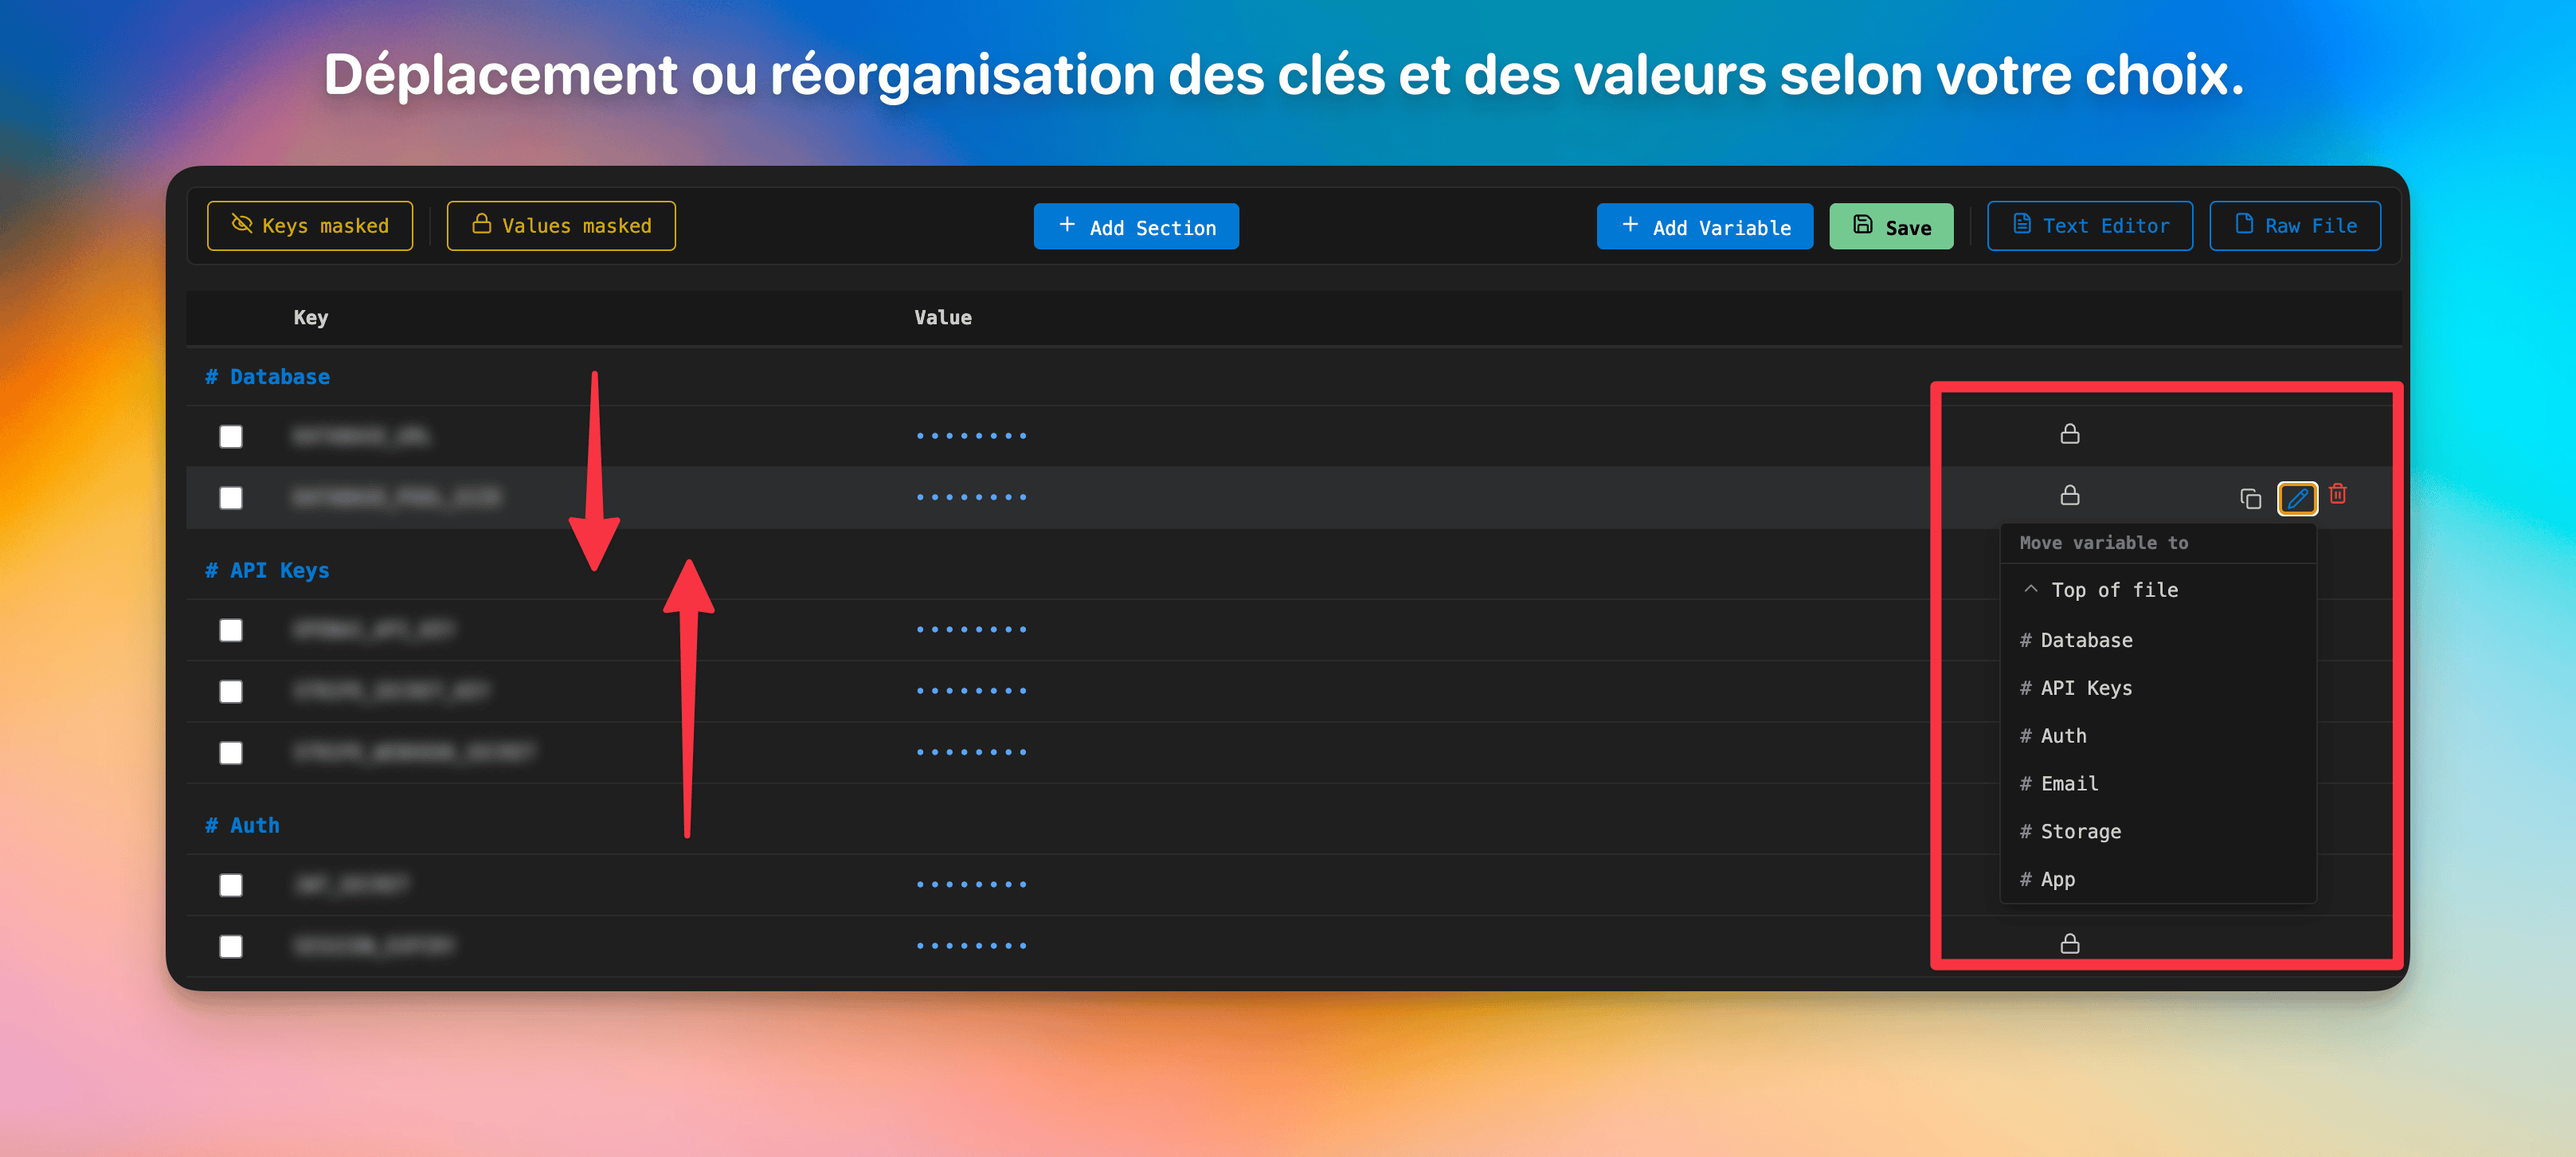Click the Add Section button
Screen dimensions: 2576x1157
1136,226
